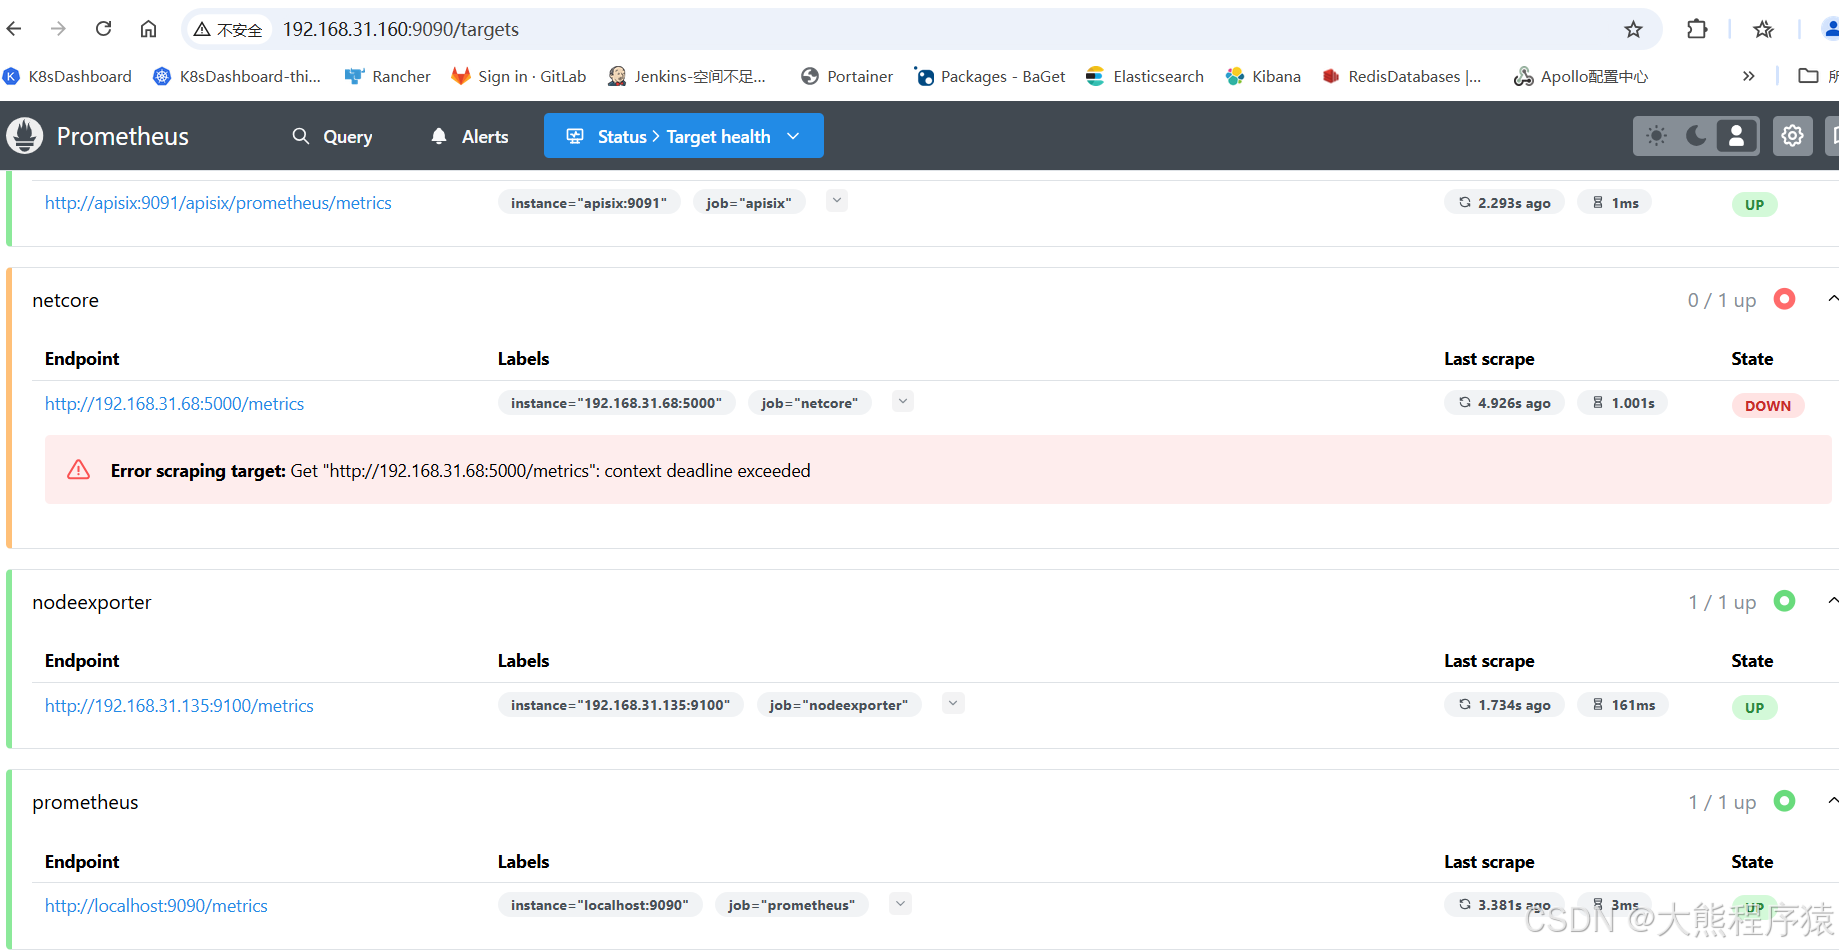
Task: Open apisix metrics endpoint link
Action: pyautogui.click(x=218, y=203)
